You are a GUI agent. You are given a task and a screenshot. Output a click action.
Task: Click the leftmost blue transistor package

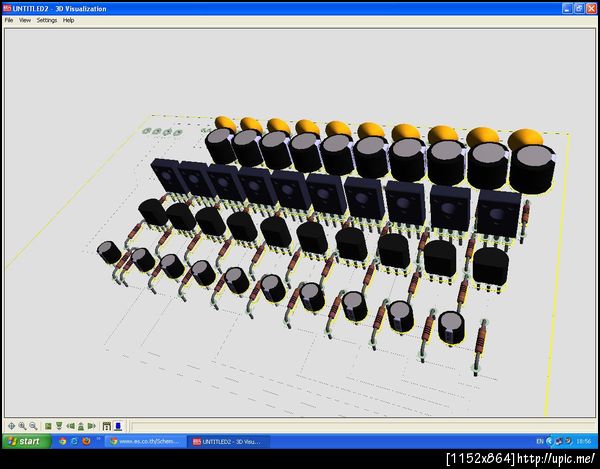[x=168, y=177]
